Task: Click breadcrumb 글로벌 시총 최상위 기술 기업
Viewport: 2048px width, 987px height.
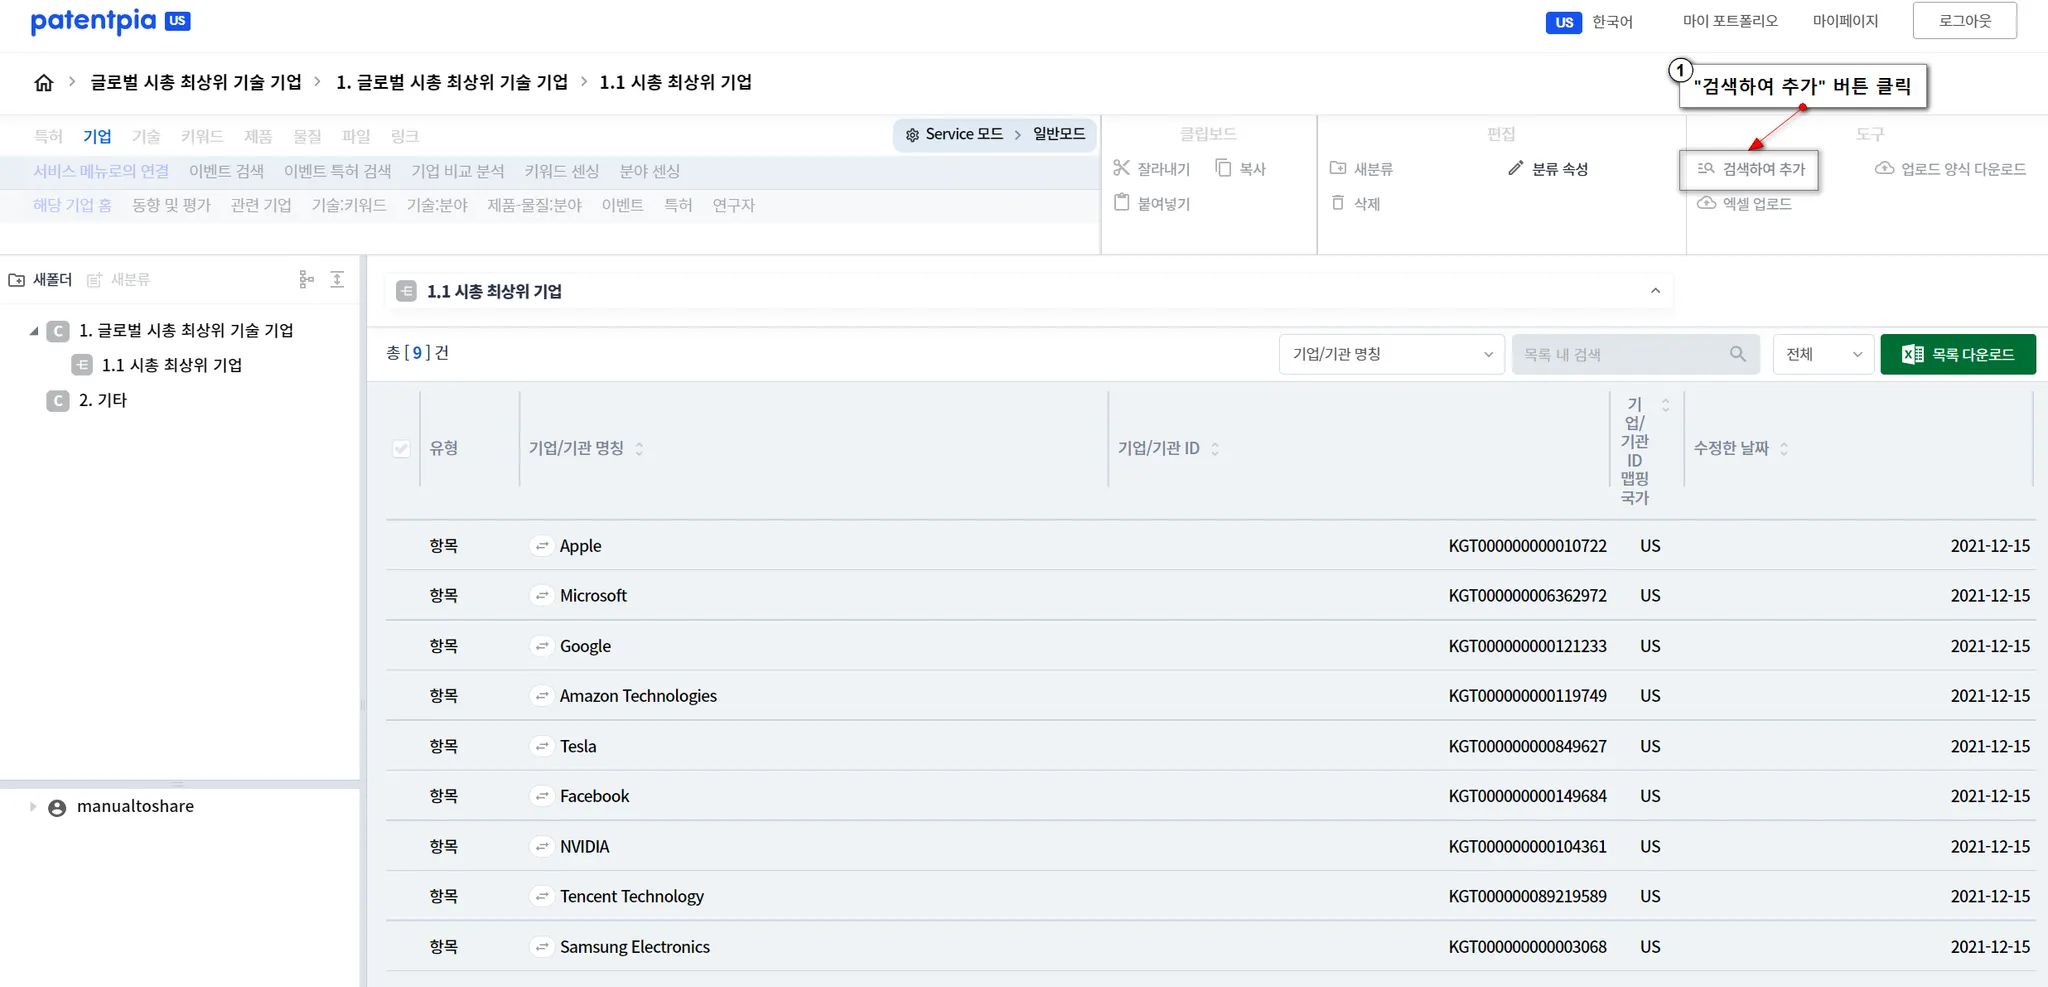Action: point(196,82)
